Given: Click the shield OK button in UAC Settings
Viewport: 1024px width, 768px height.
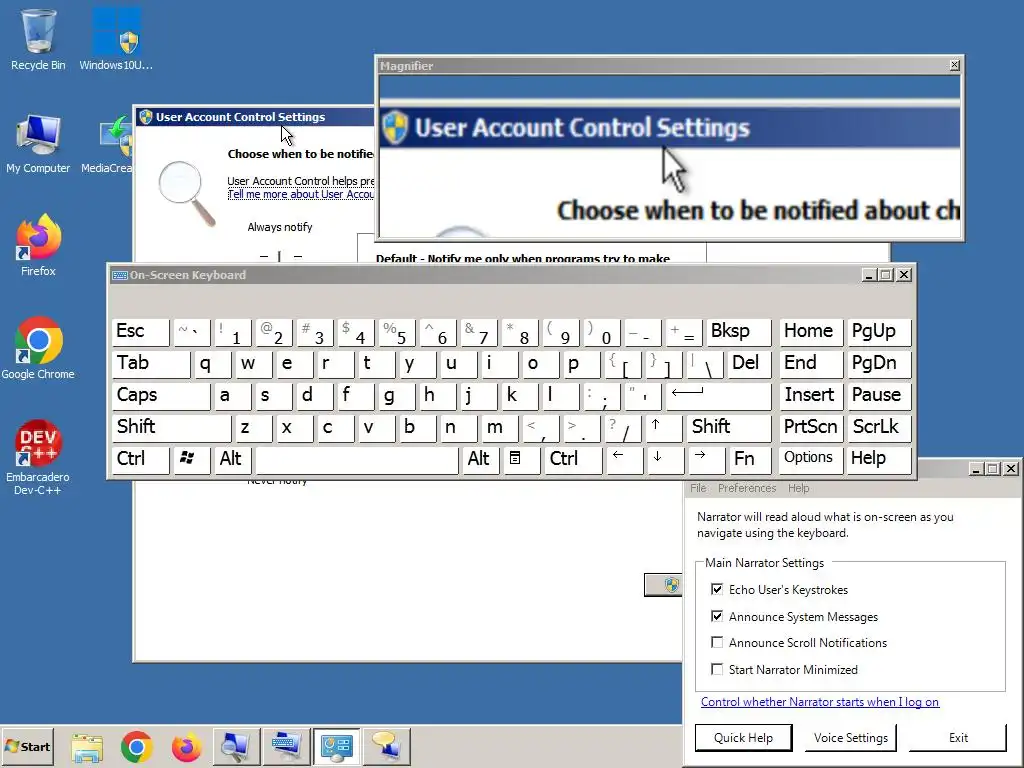Looking at the screenshot, I should [663, 584].
